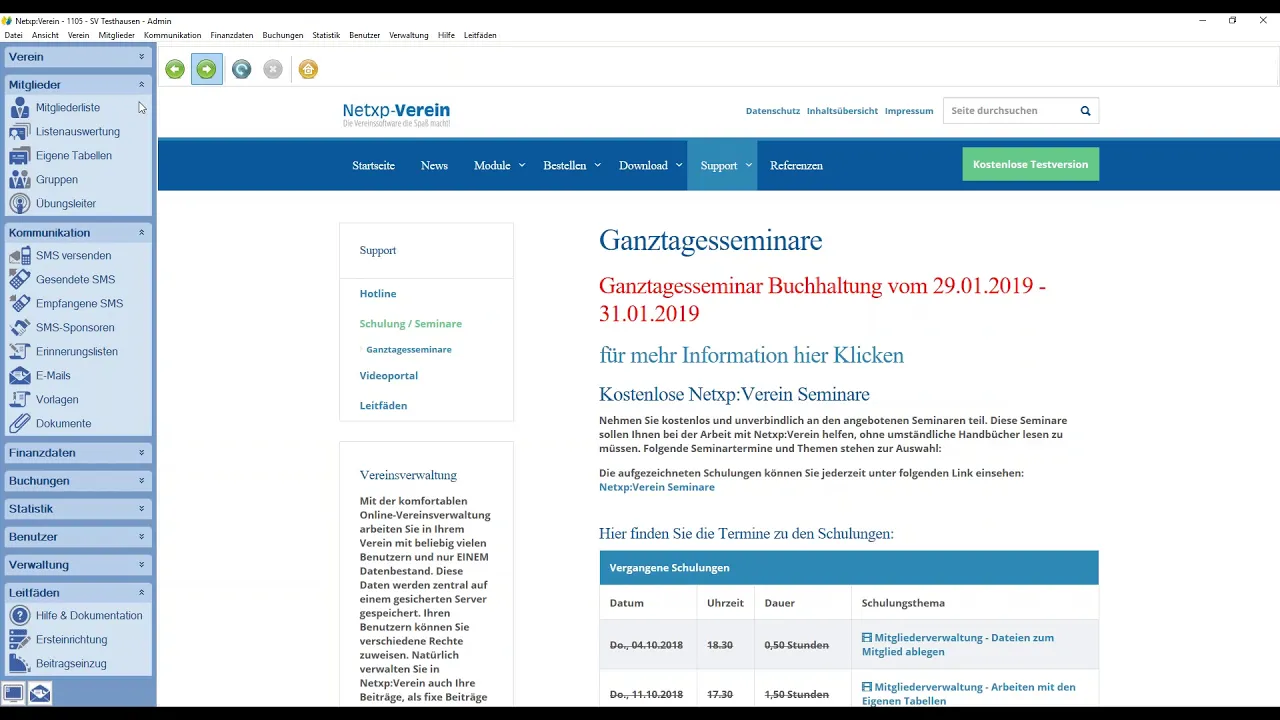This screenshot has width=1280, height=720.
Task: Expand the Statistik sidebar section
Action: [78, 509]
